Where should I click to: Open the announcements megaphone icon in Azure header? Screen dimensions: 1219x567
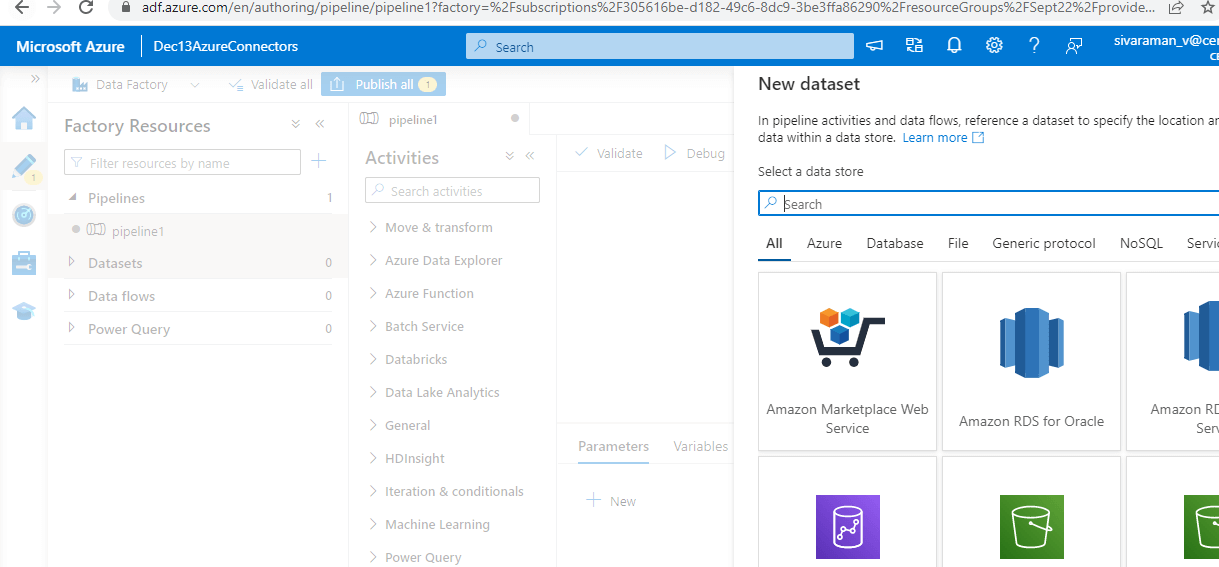pyautogui.click(x=875, y=46)
